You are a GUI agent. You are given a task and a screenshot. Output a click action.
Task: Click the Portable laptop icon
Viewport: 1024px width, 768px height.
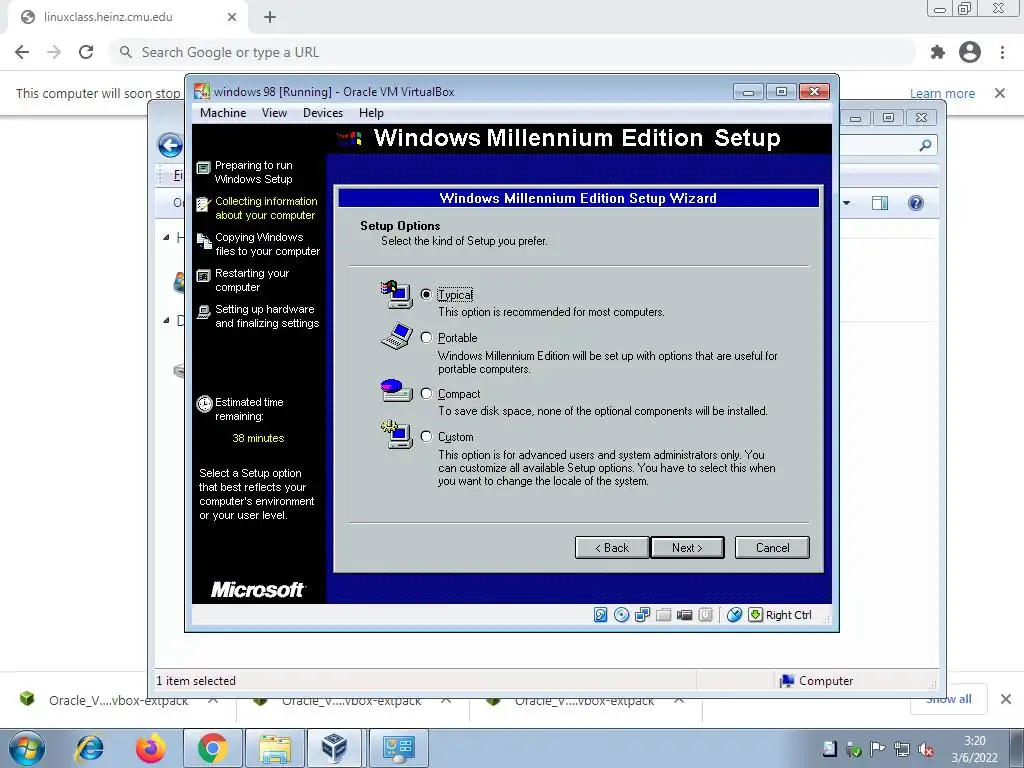tap(397, 336)
